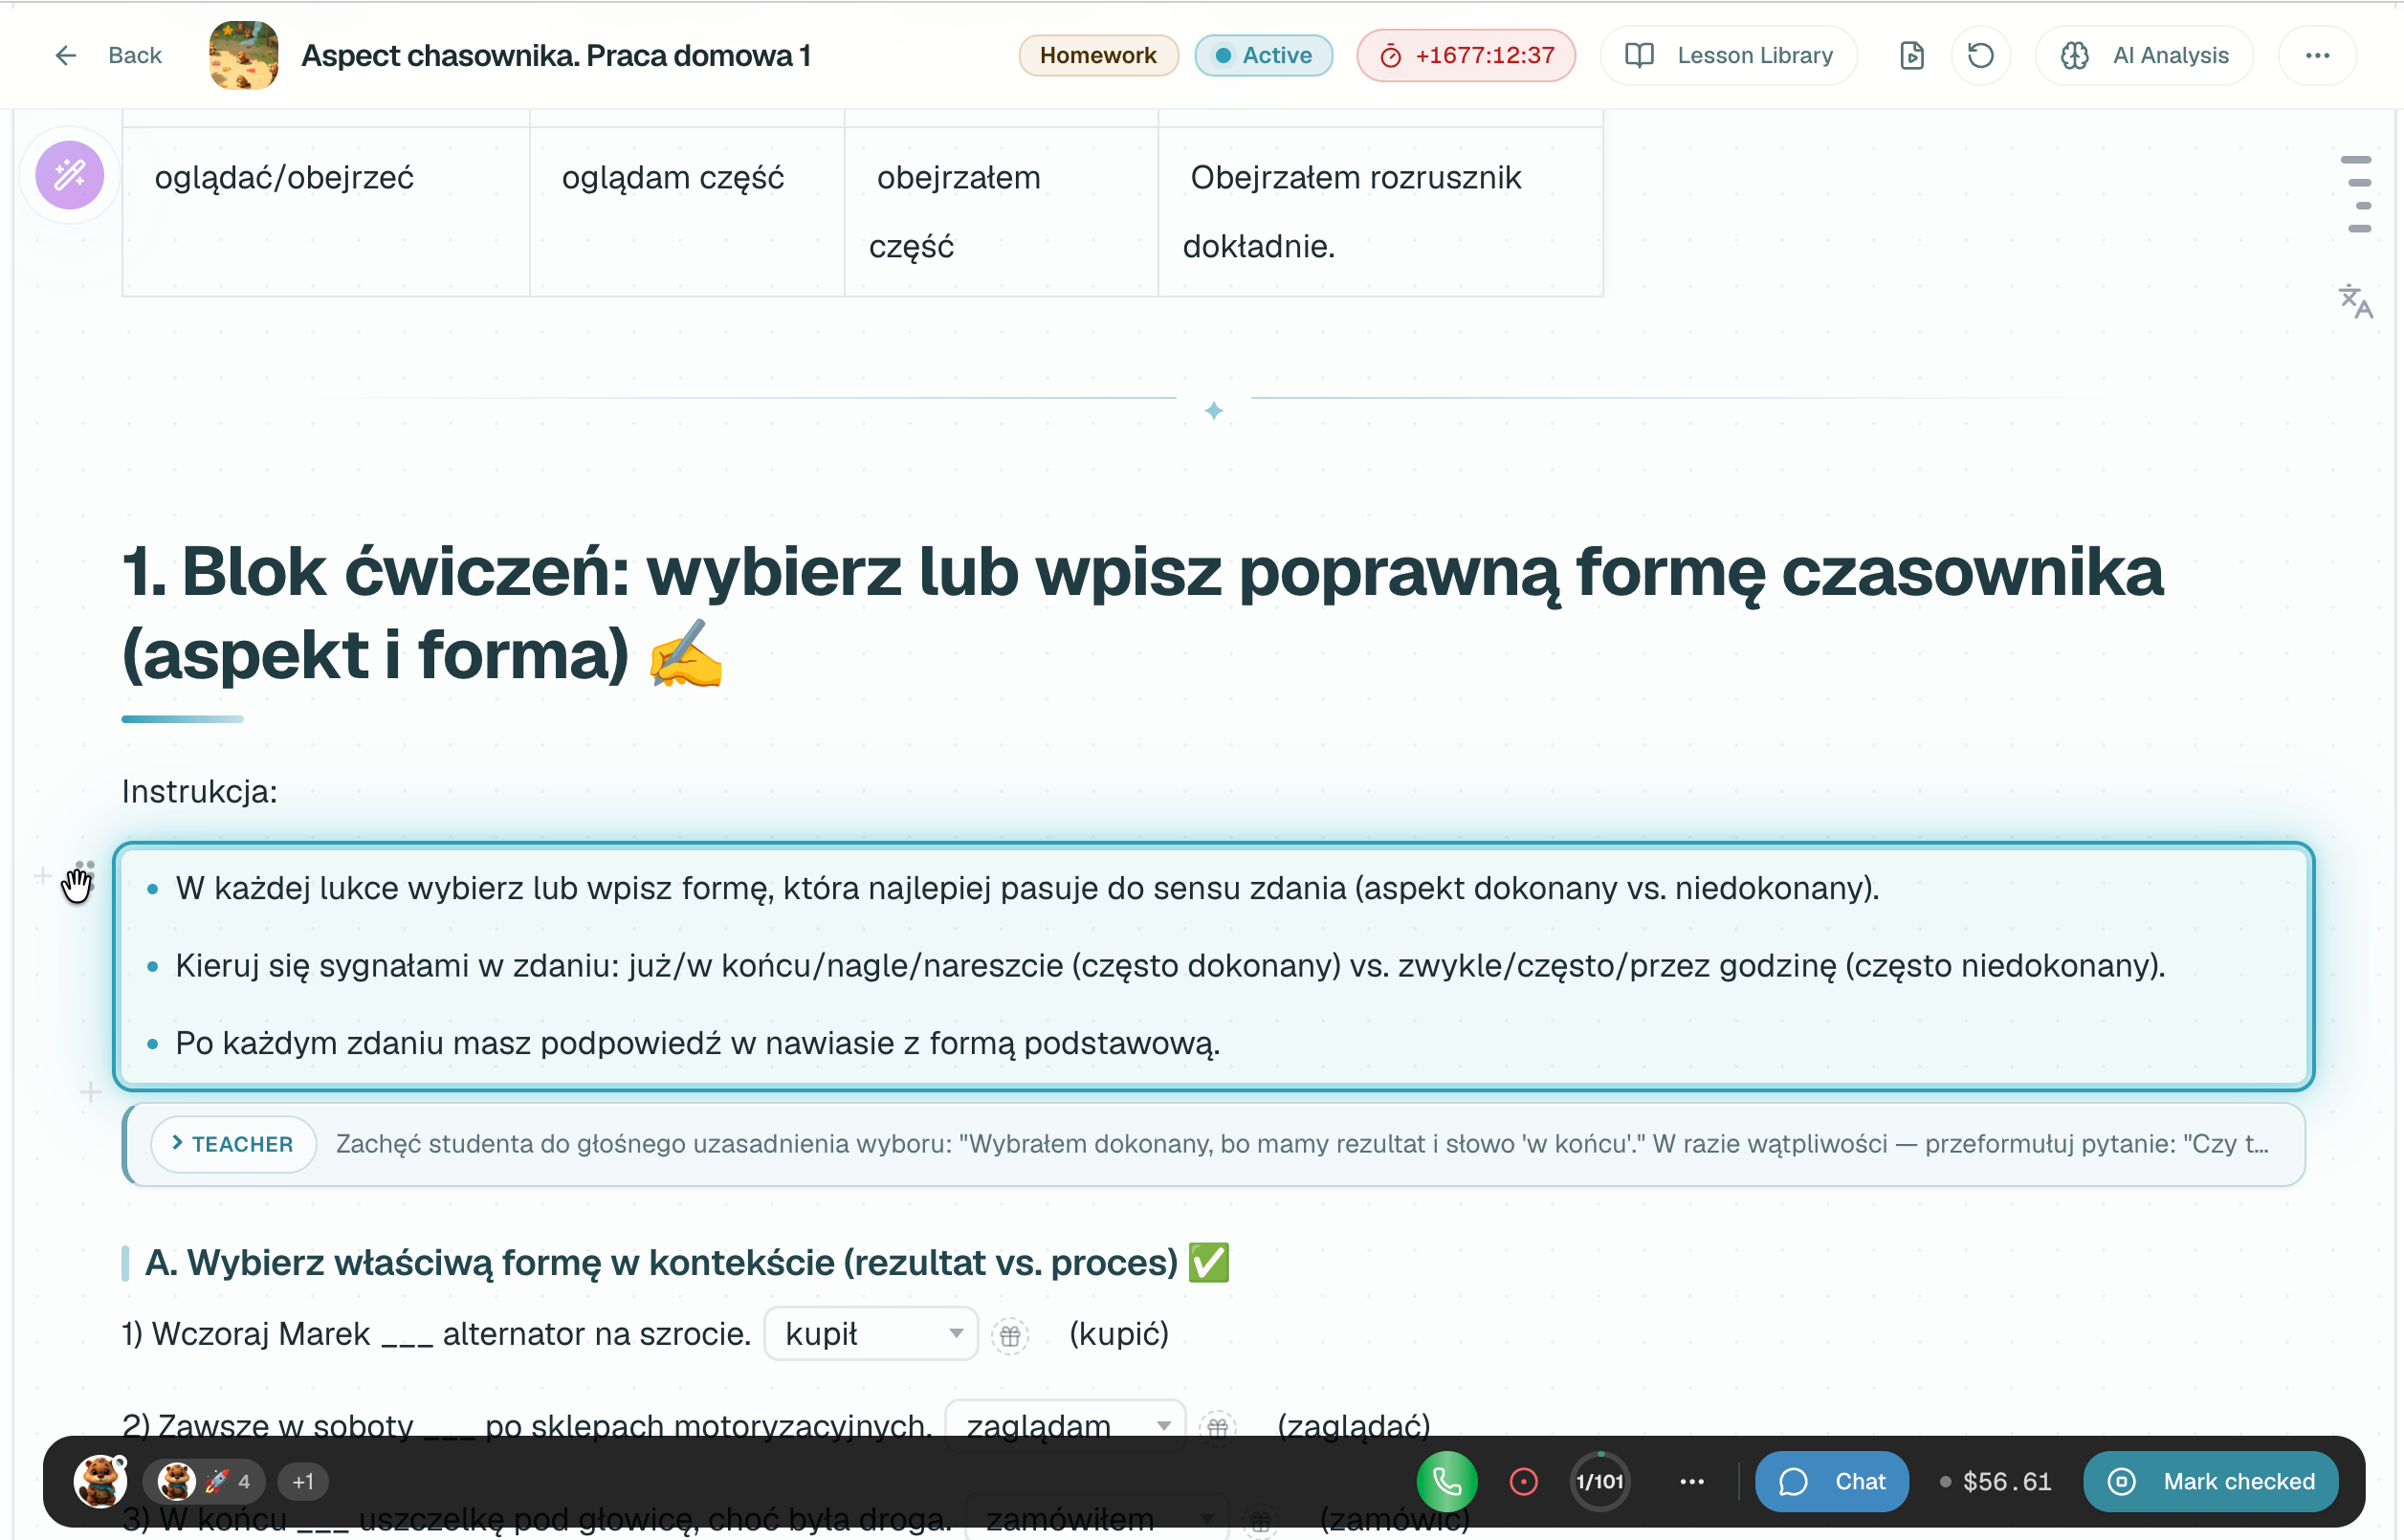
Task: Open AI Analysis
Action: point(2145,55)
